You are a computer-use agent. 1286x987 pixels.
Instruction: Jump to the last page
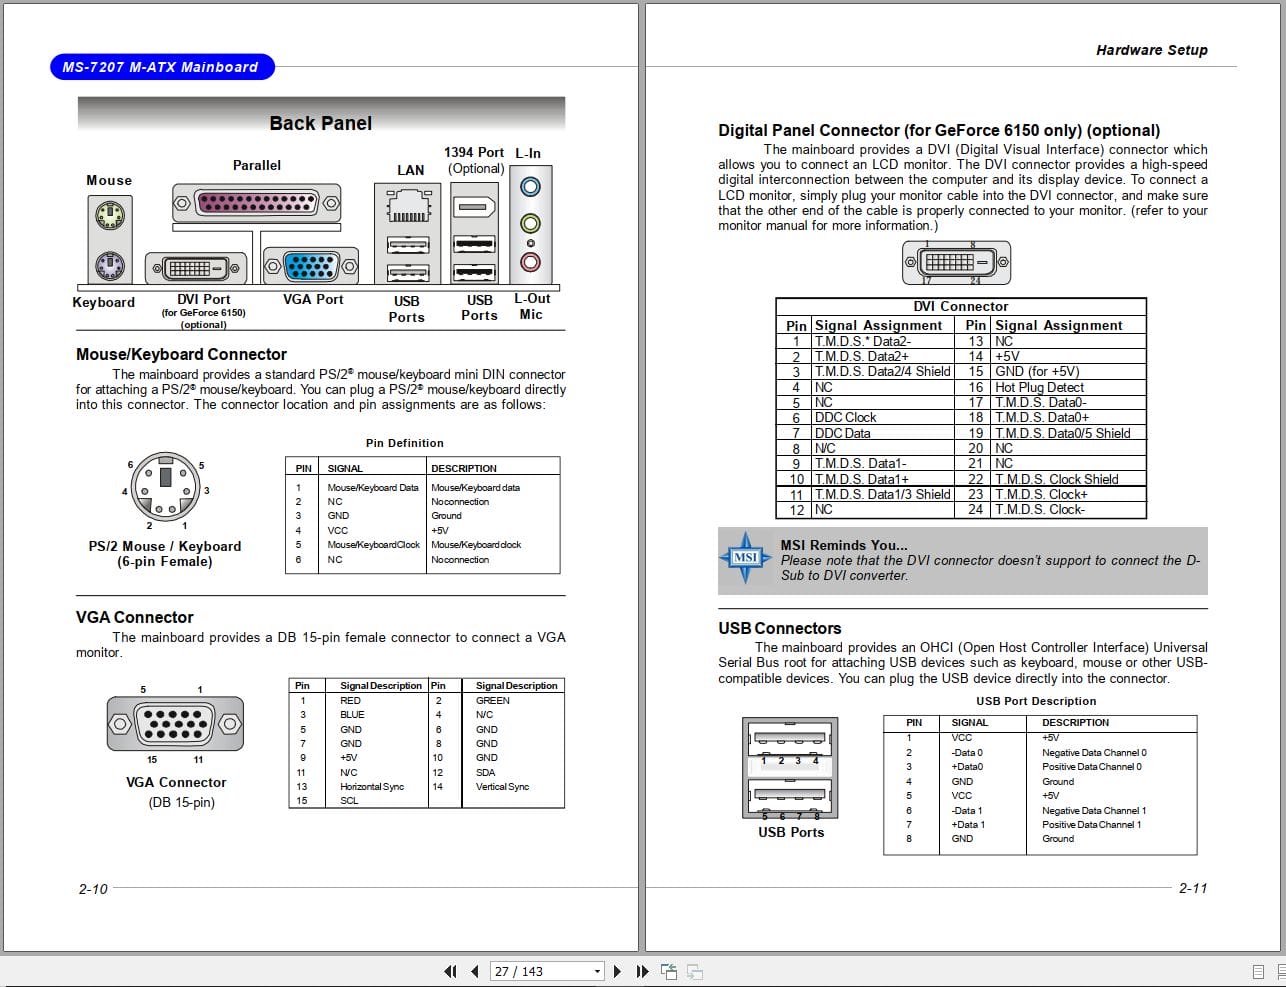[642, 971]
